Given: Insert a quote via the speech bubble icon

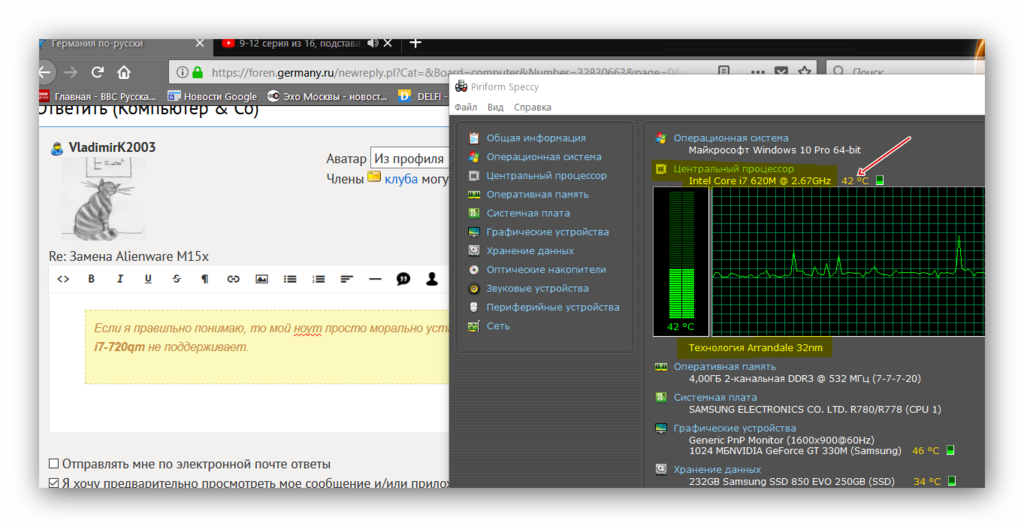Looking at the screenshot, I should pyautogui.click(x=404, y=279).
